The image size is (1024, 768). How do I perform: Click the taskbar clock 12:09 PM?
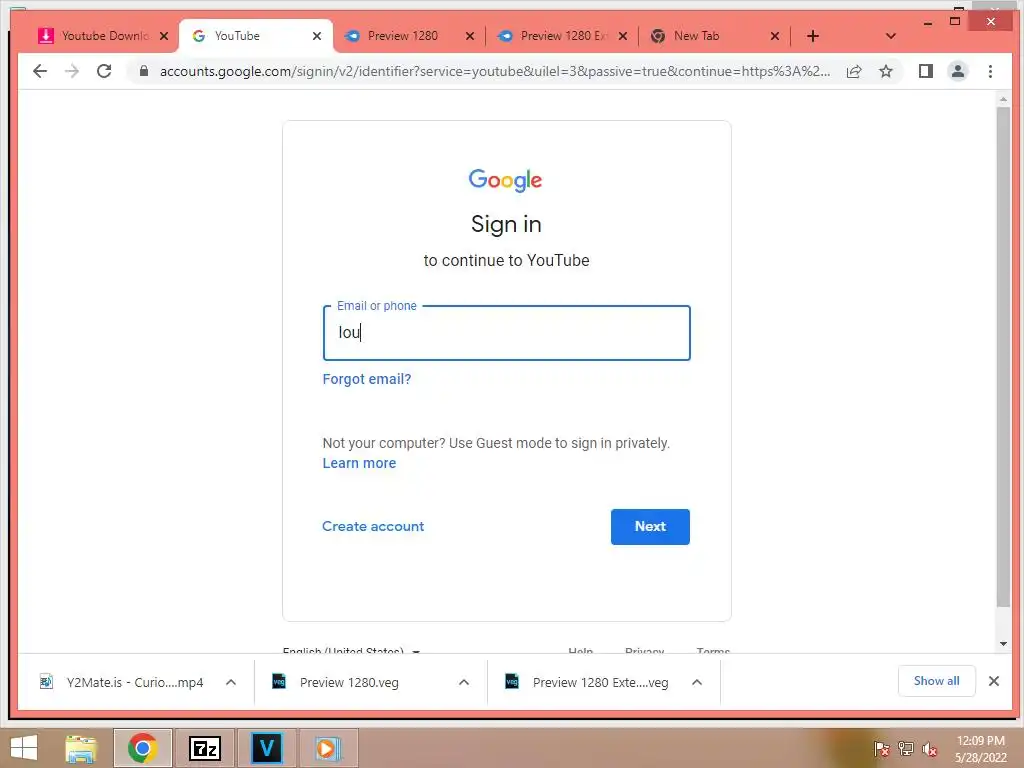pos(980,741)
